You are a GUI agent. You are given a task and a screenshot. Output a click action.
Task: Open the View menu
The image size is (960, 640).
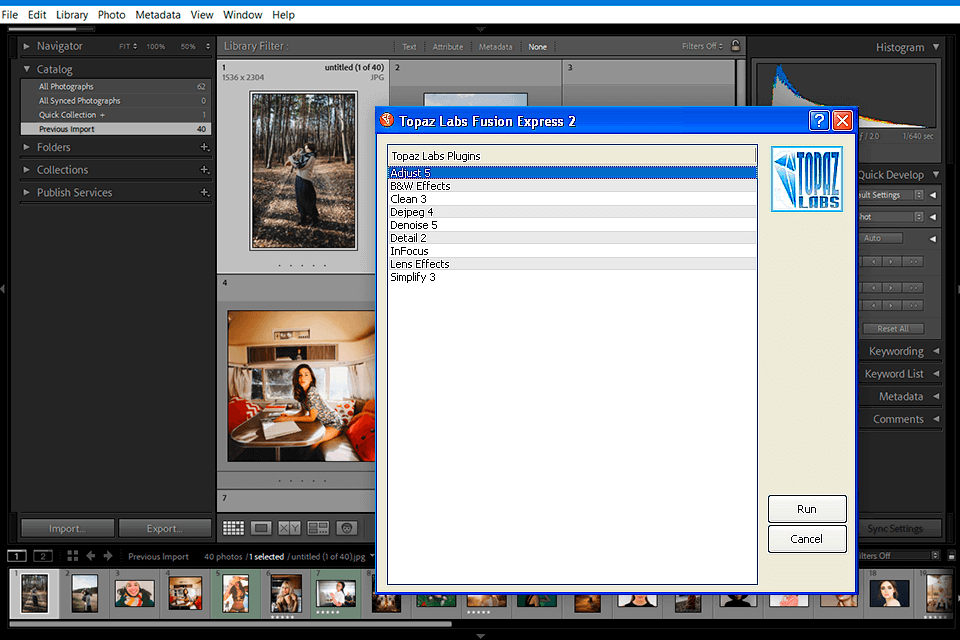point(201,15)
